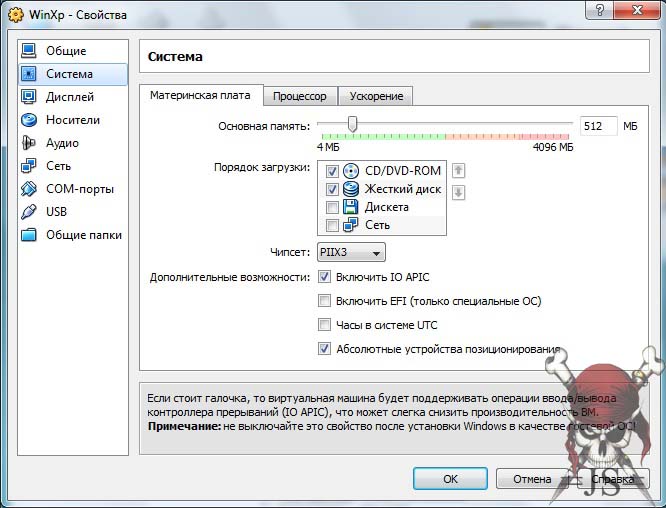666x508 pixels.
Task: Click the CD/DVD-ROM disc icon in boot order
Action: 351,171
